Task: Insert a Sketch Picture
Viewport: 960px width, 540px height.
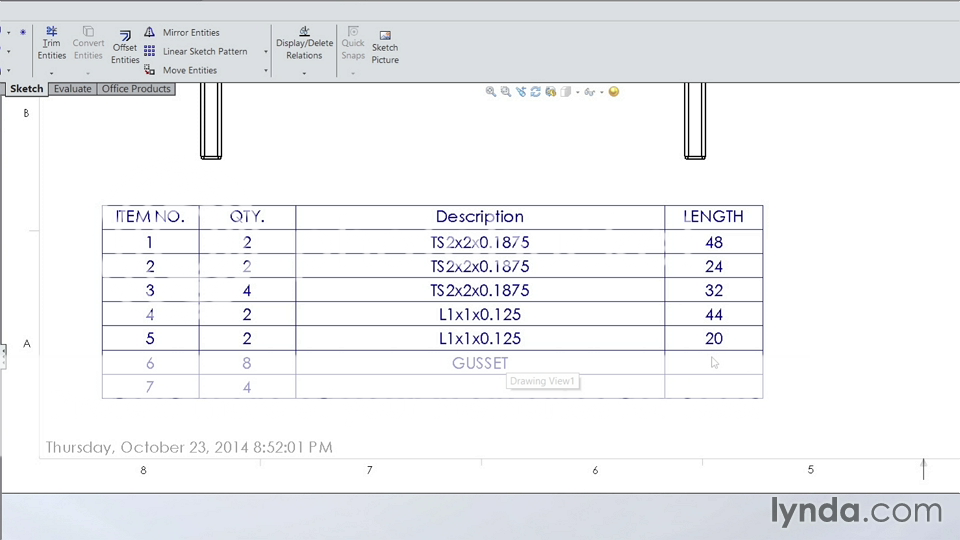Action: [x=385, y=46]
